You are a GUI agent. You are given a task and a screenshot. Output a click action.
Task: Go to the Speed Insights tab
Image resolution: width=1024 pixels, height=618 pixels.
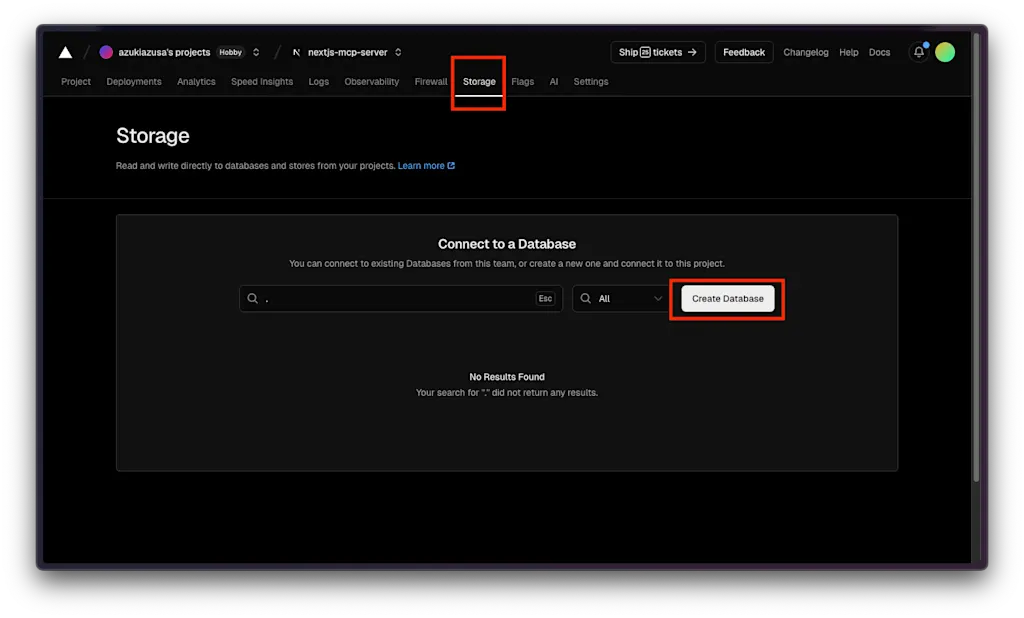coord(262,82)
